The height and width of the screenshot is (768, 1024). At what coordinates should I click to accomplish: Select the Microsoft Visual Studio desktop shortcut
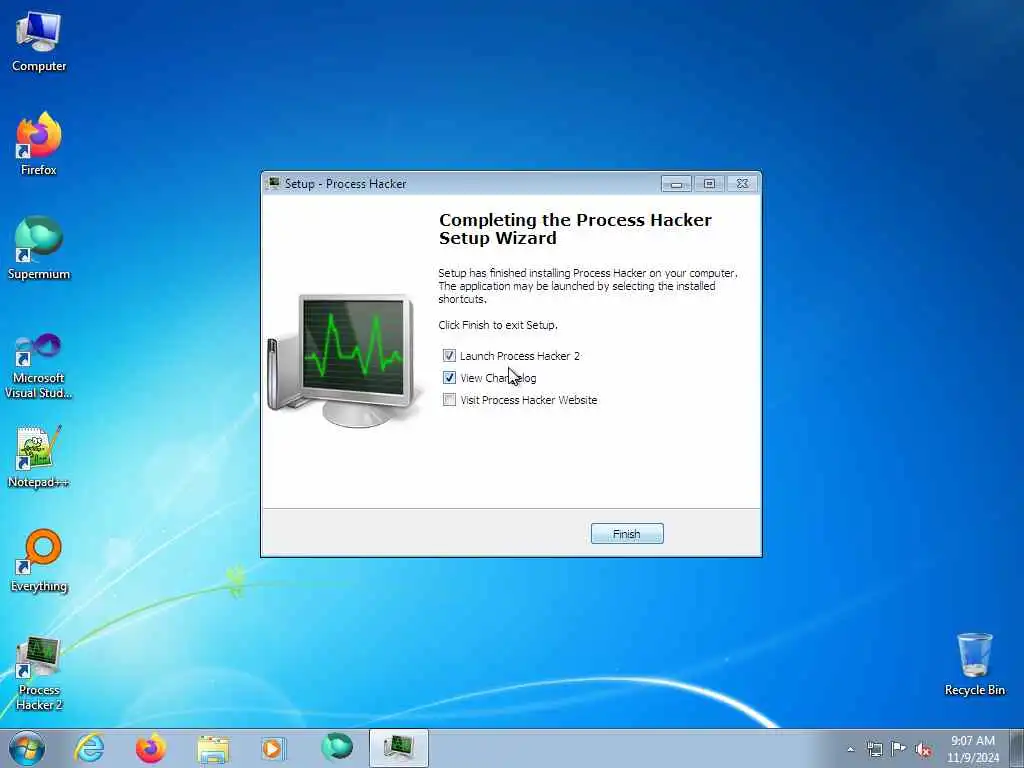(x=39, y=366)
